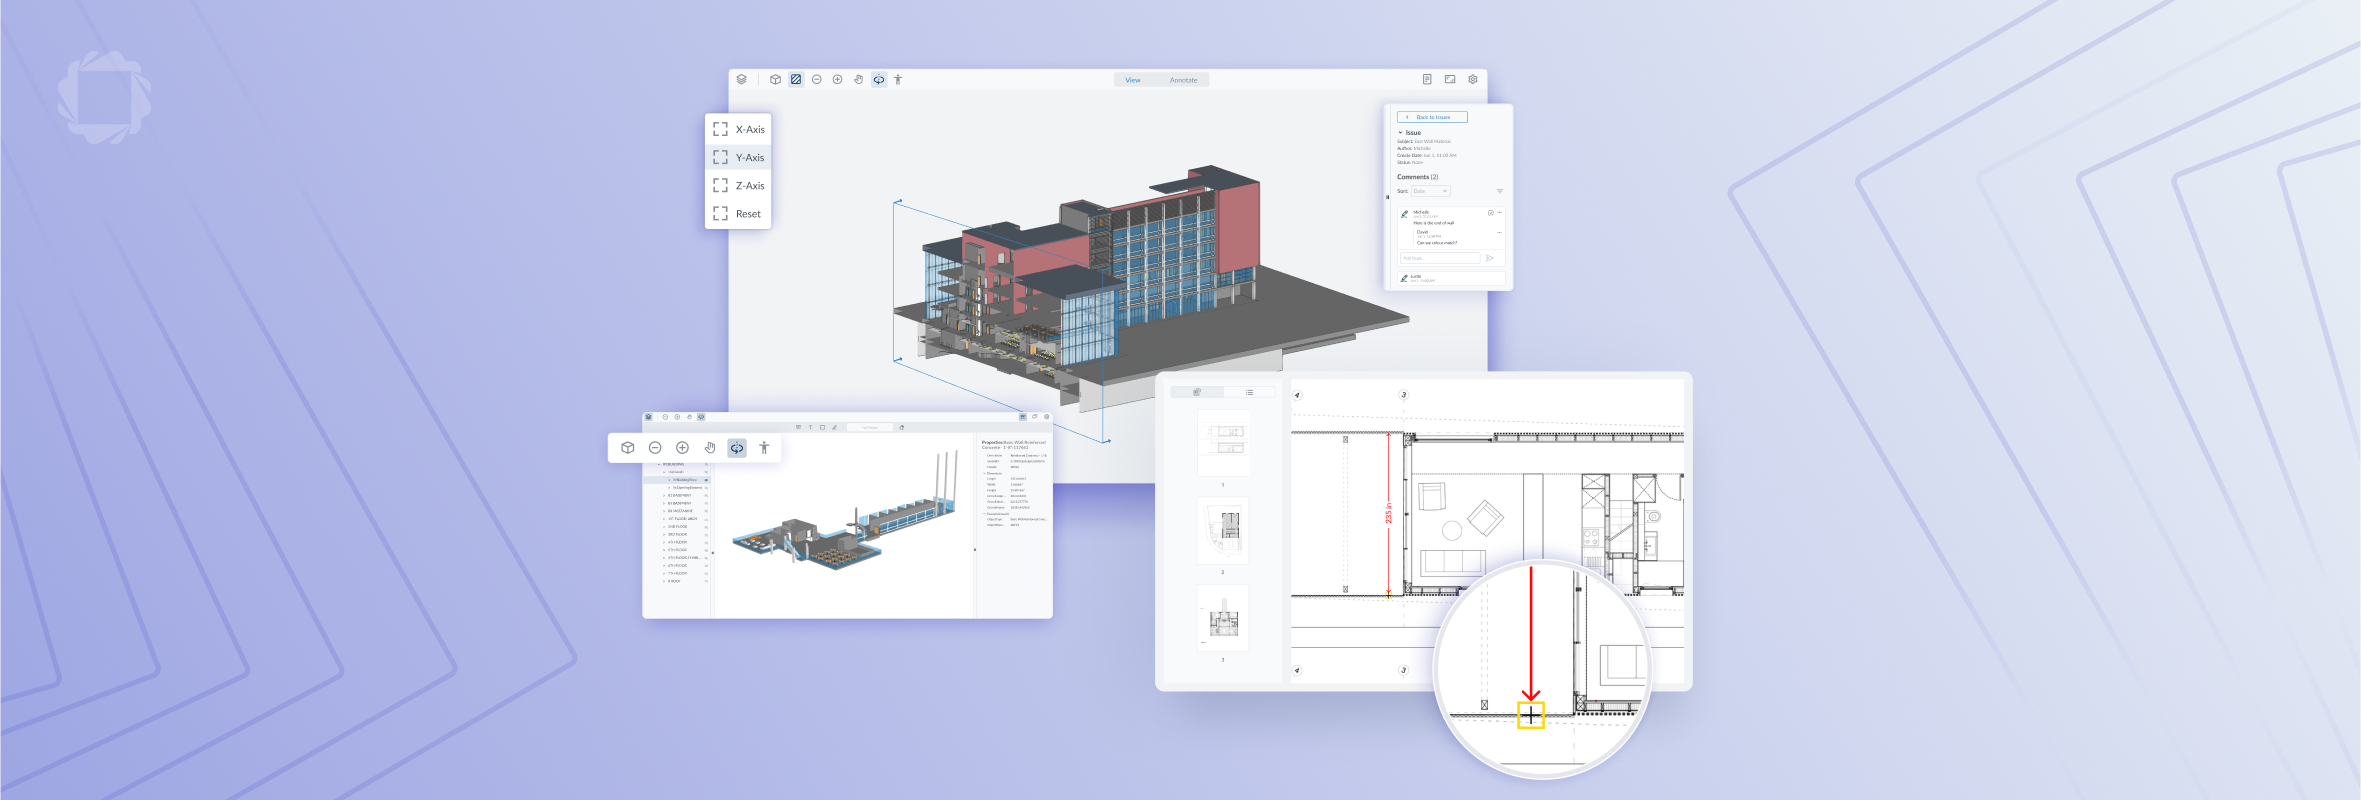Expand the 4TH FLOOR tree node
This screenshot has height=800, width=2361.
(664, 542)
